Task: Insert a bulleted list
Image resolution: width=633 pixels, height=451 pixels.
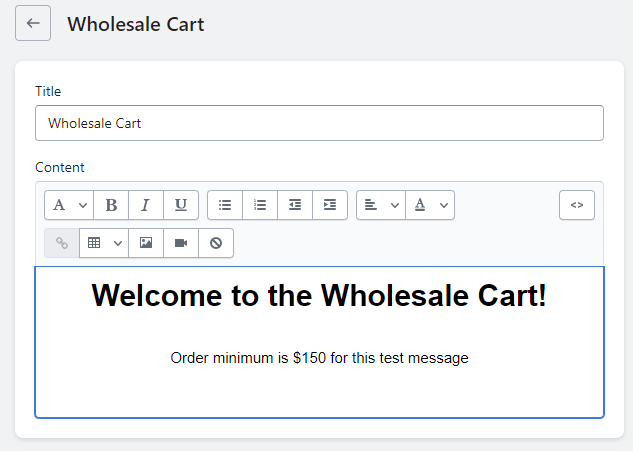Action: (x=225, y=205)
